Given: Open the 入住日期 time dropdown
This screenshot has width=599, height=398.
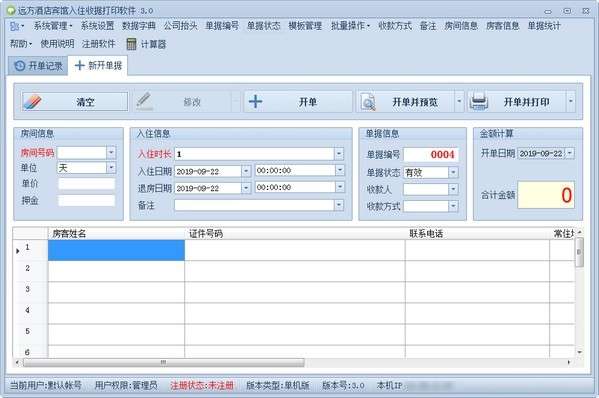Looking at the screenshot, I should pyautogui.click(x=339, y=170).
